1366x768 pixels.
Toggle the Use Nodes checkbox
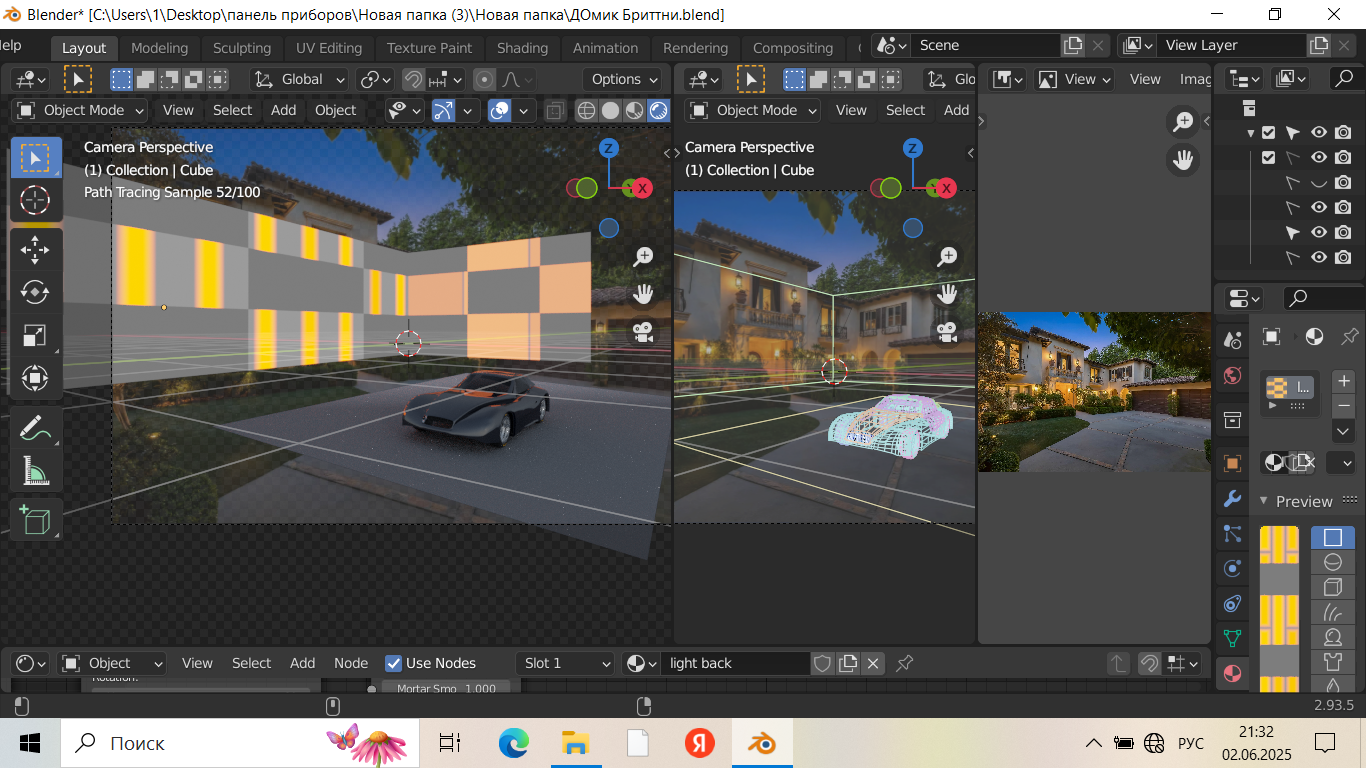pyautogui.click(x=394, y=663)
